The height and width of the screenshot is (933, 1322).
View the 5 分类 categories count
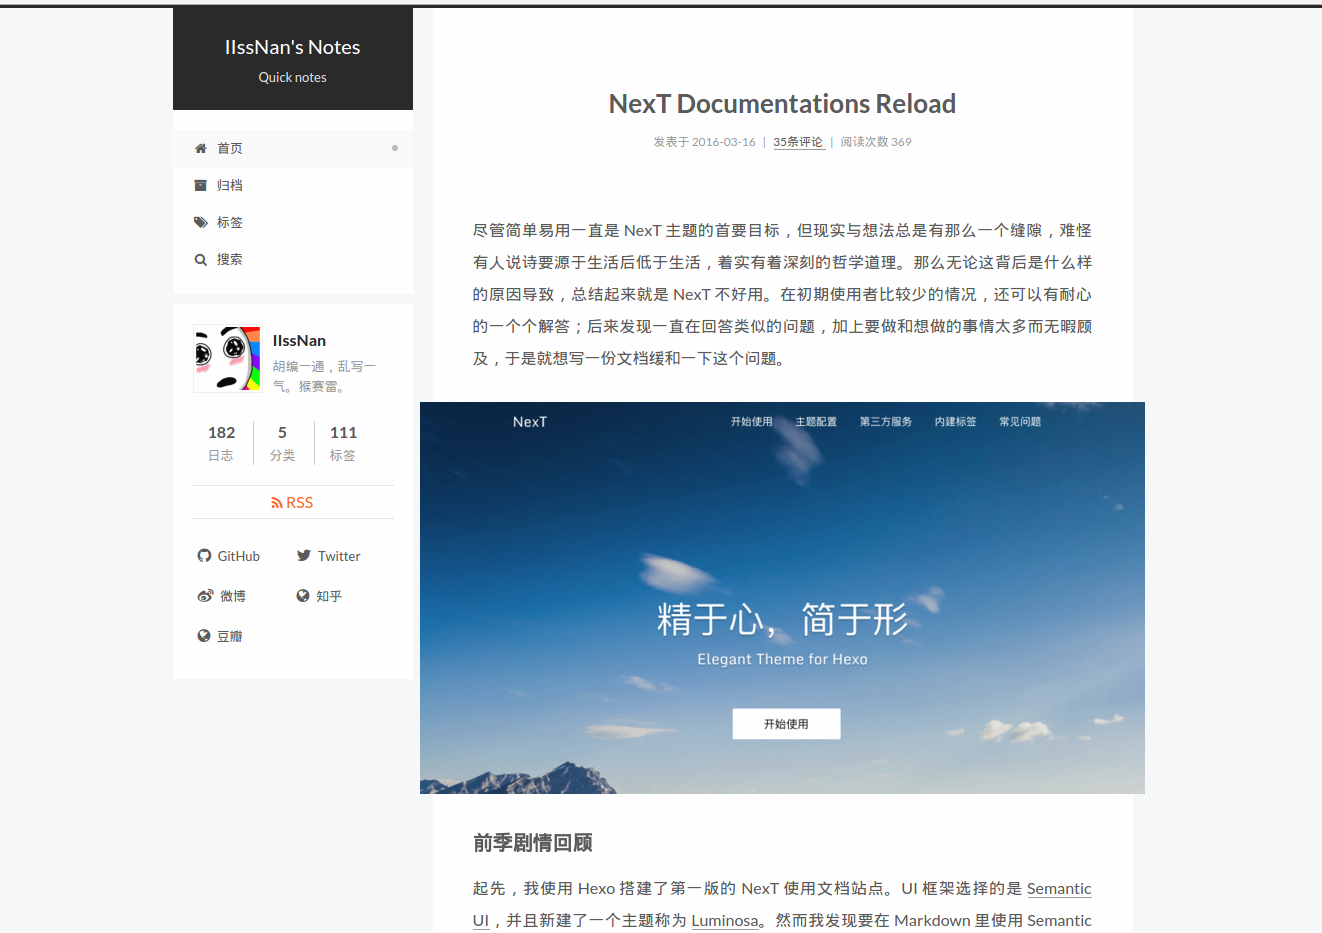click(x=282, y=443)
